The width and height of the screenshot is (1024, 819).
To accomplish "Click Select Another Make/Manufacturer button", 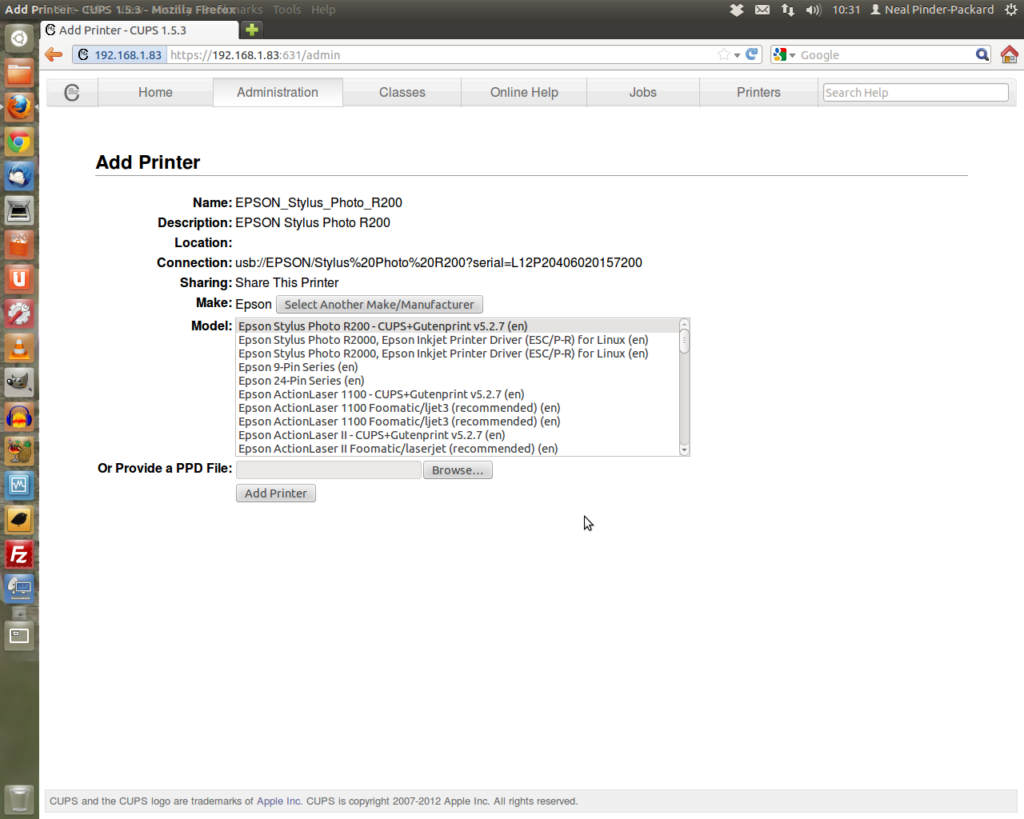I will (379, 304).
